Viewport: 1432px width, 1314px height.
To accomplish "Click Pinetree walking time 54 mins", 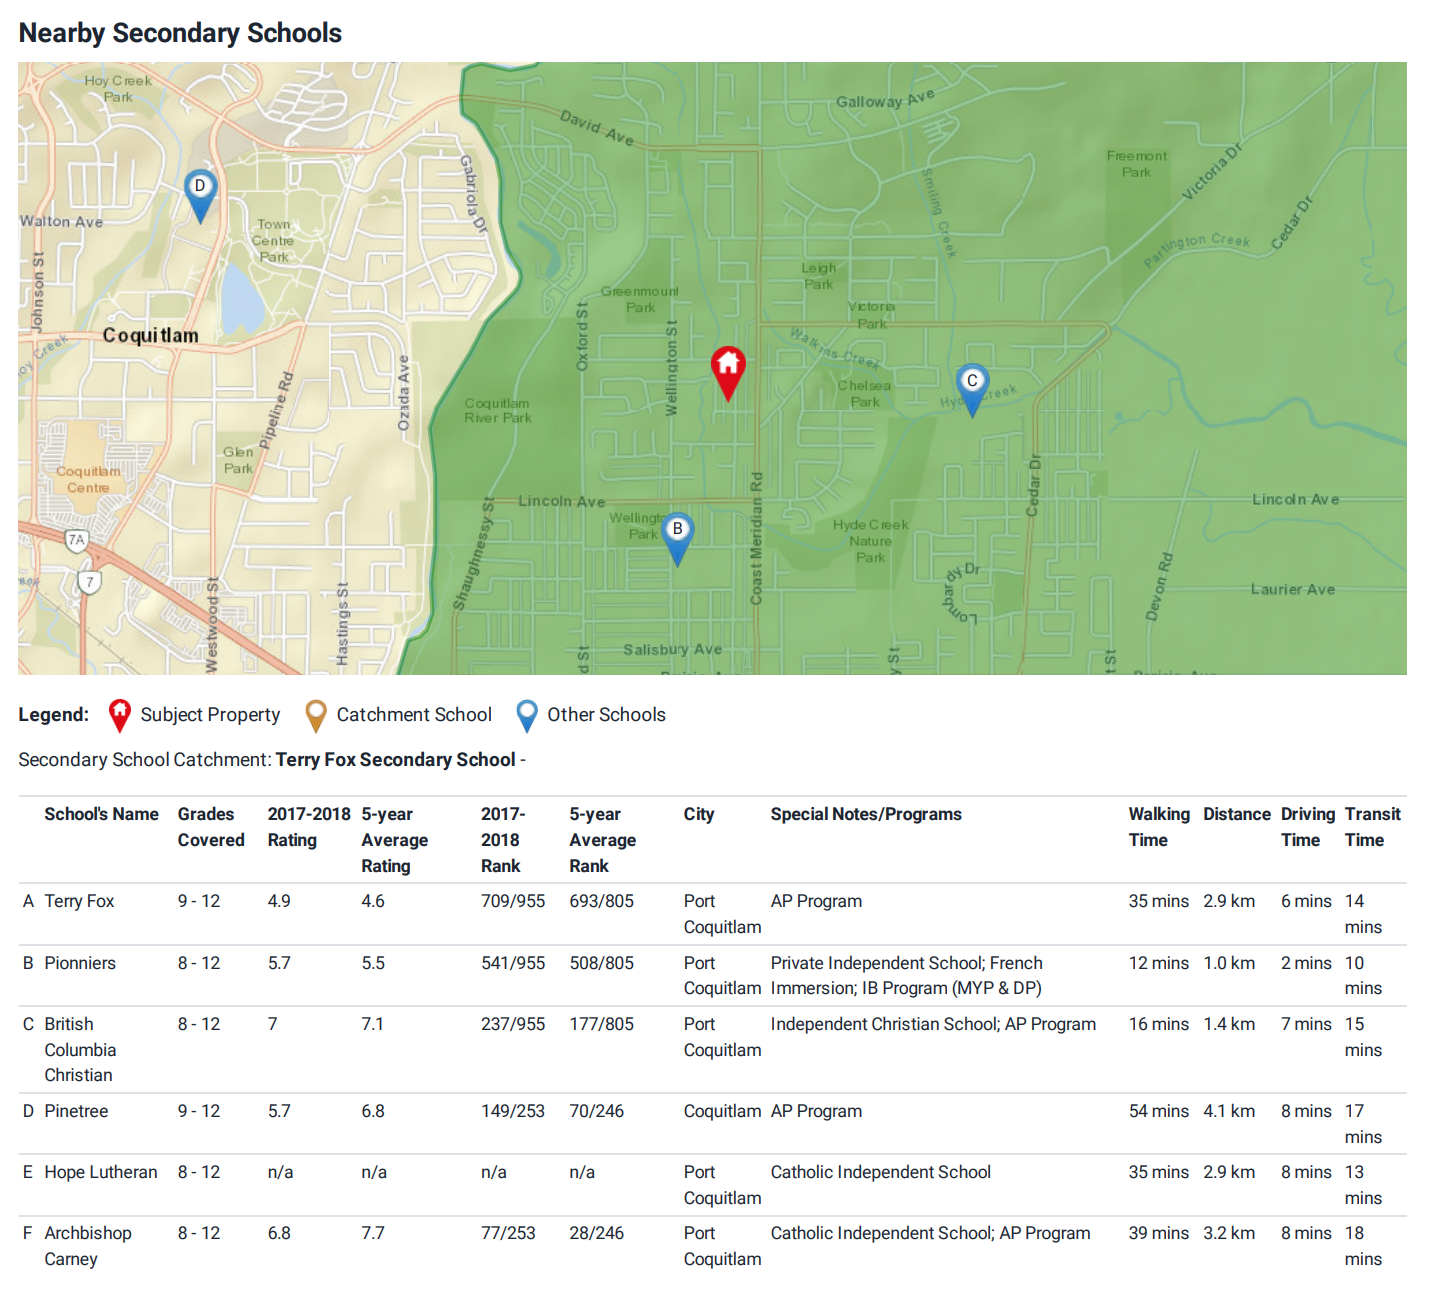I will tap(1159, 1111).
